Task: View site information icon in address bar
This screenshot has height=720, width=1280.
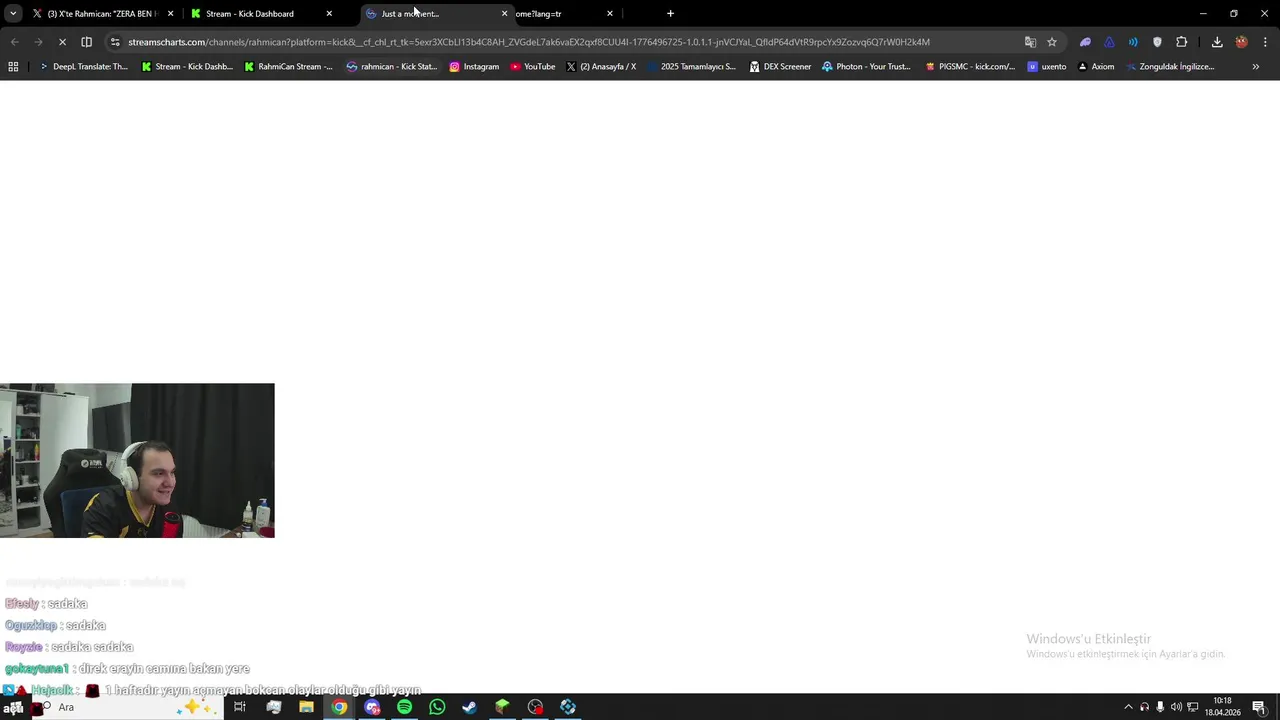Action: (x=115, y=42)
